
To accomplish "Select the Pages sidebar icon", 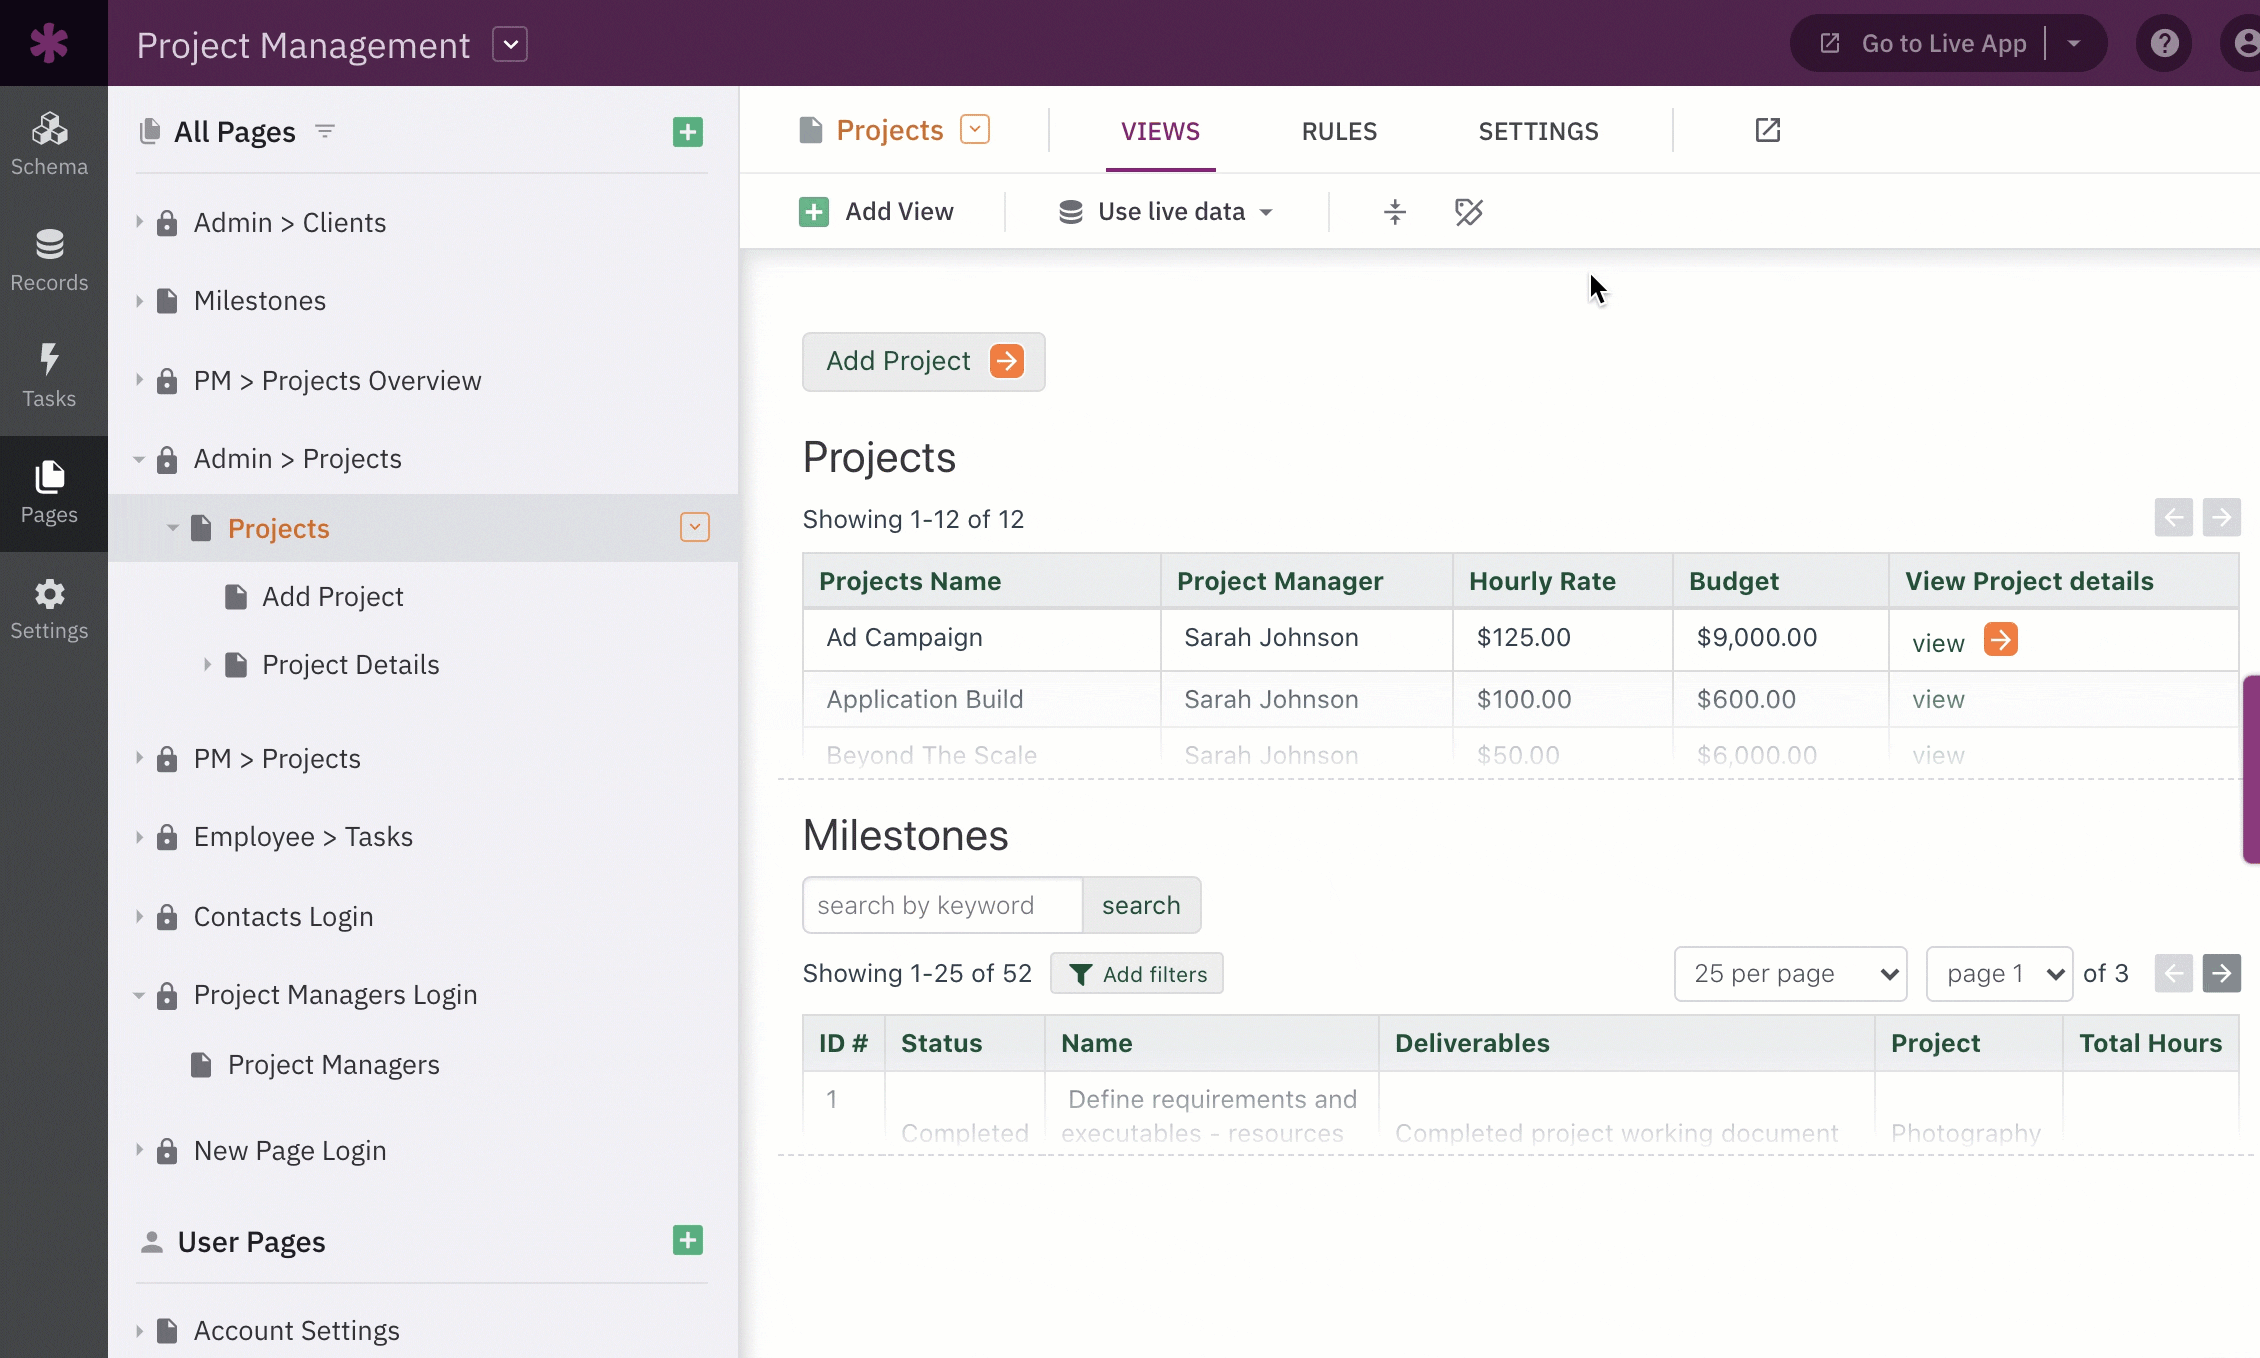I will [49, 493].
